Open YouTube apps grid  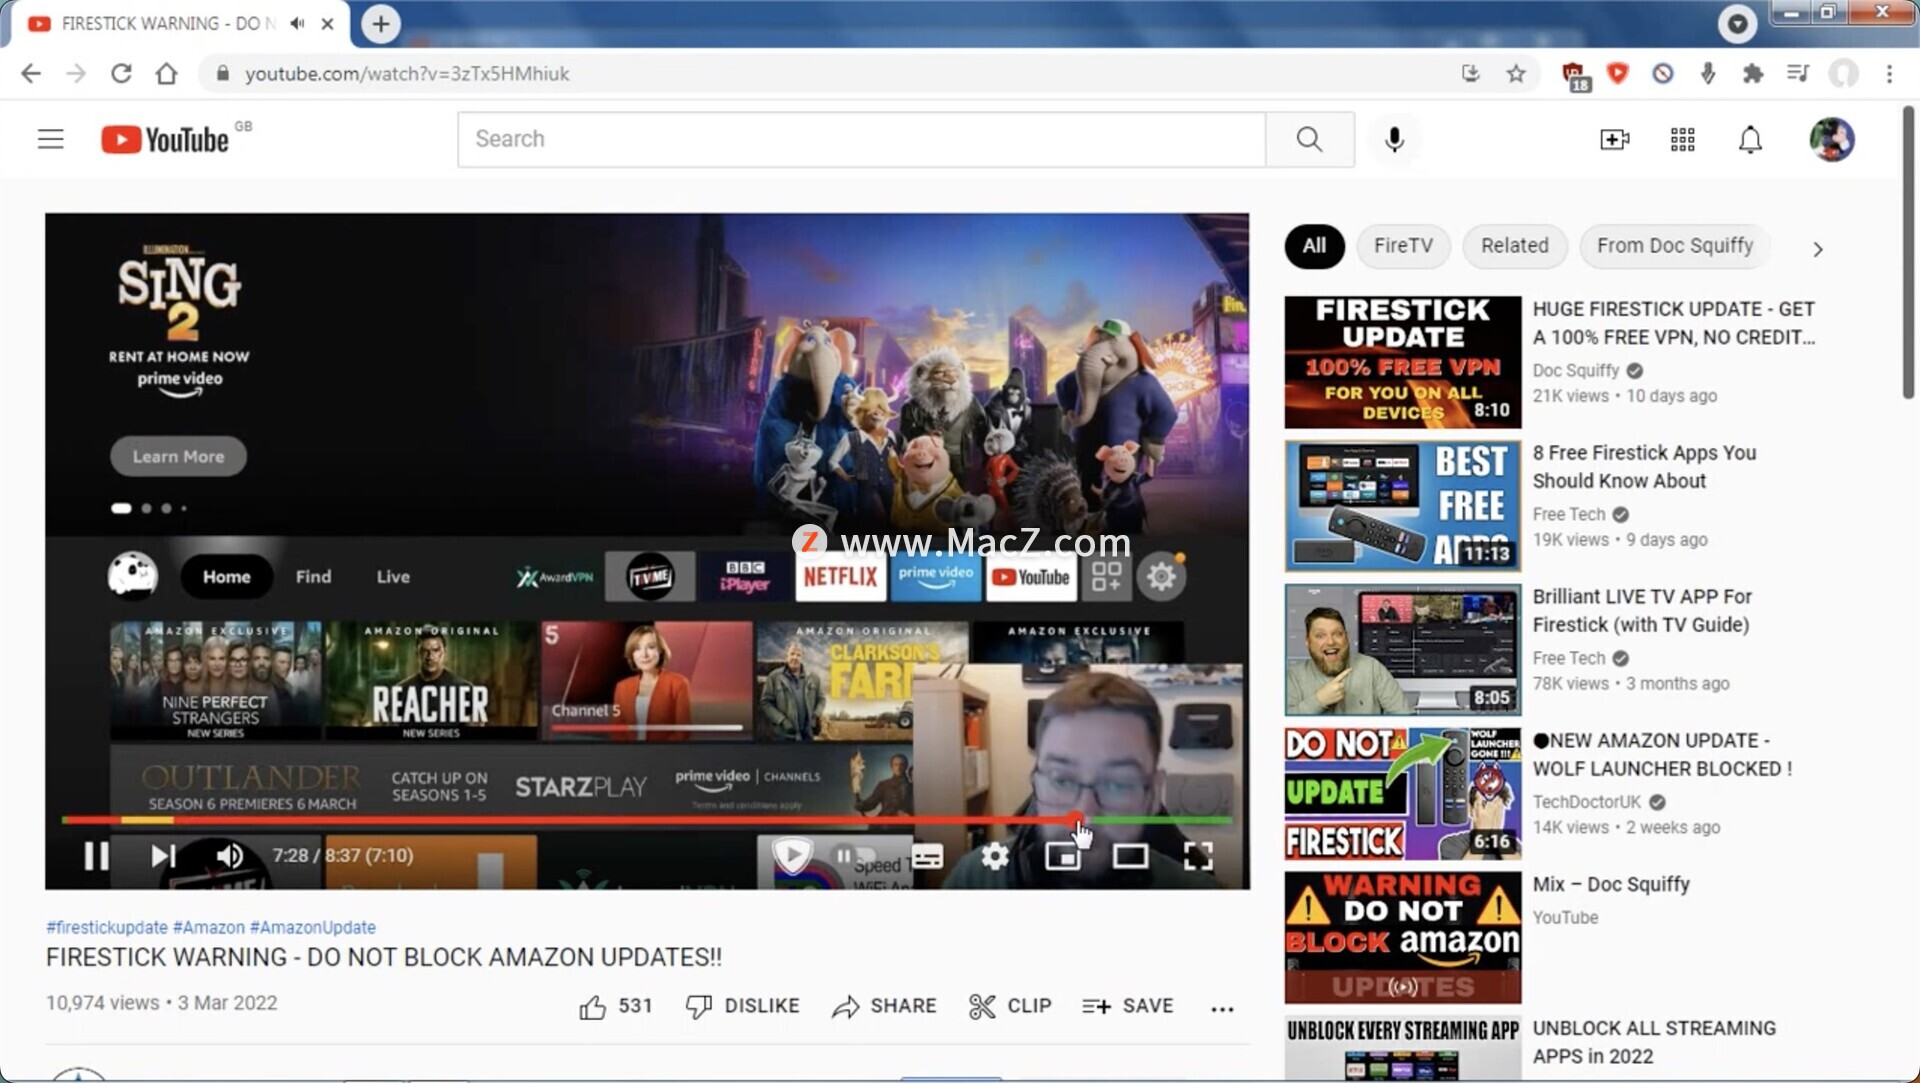click(x=1682, y=139)
